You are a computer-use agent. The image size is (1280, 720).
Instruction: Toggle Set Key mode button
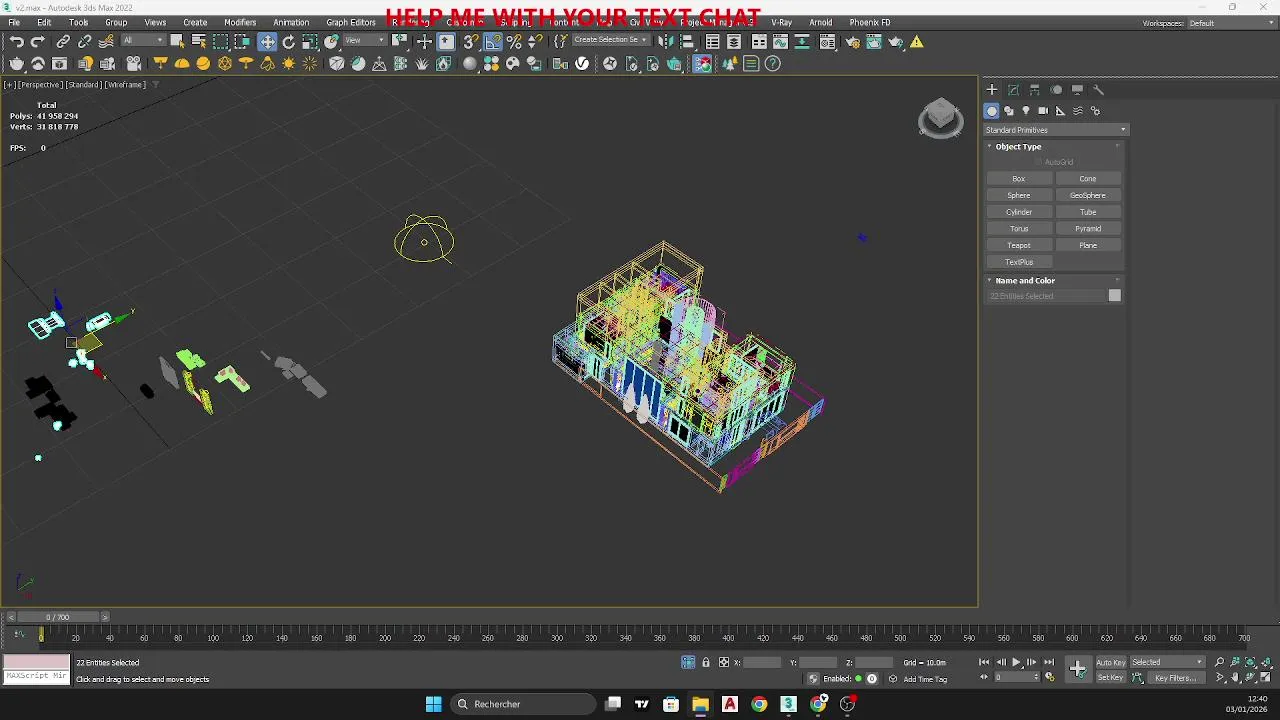(1111, 678)
